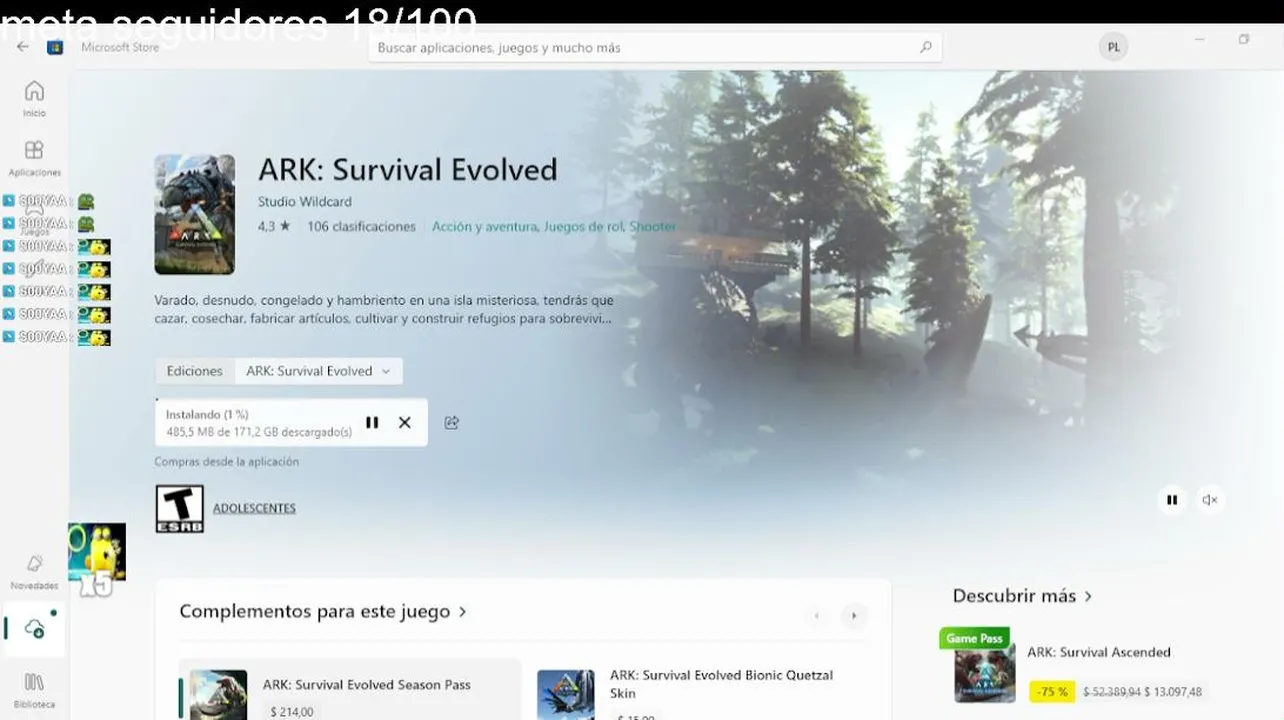Open the Aplicaciones section in sidebar

click(34, 158)
